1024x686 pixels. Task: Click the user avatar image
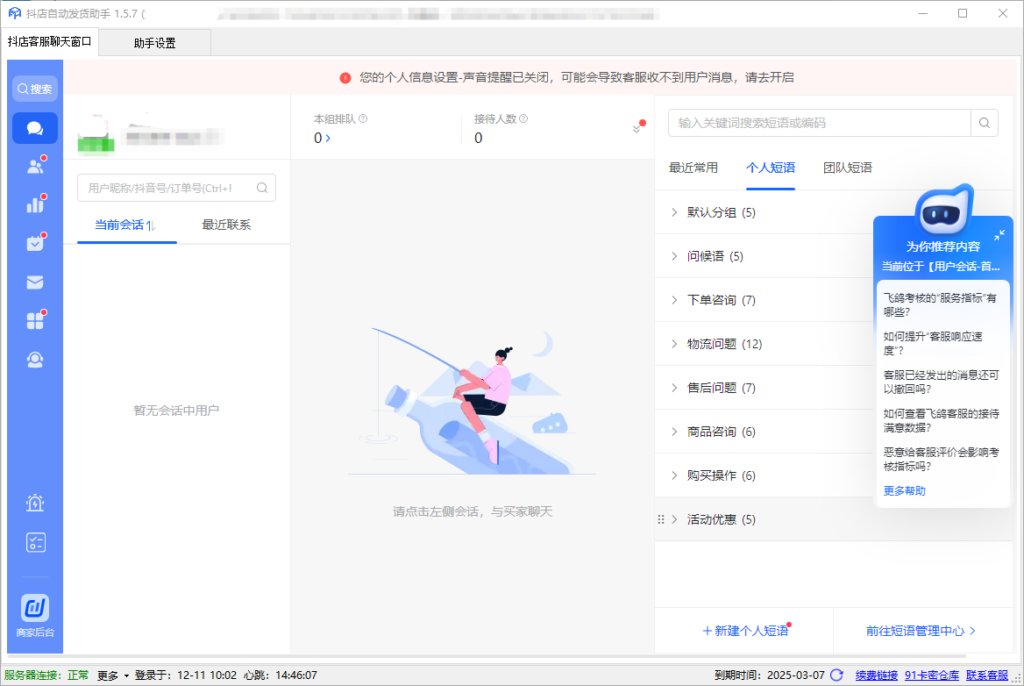pyautogui.click(x=96, y=133)
